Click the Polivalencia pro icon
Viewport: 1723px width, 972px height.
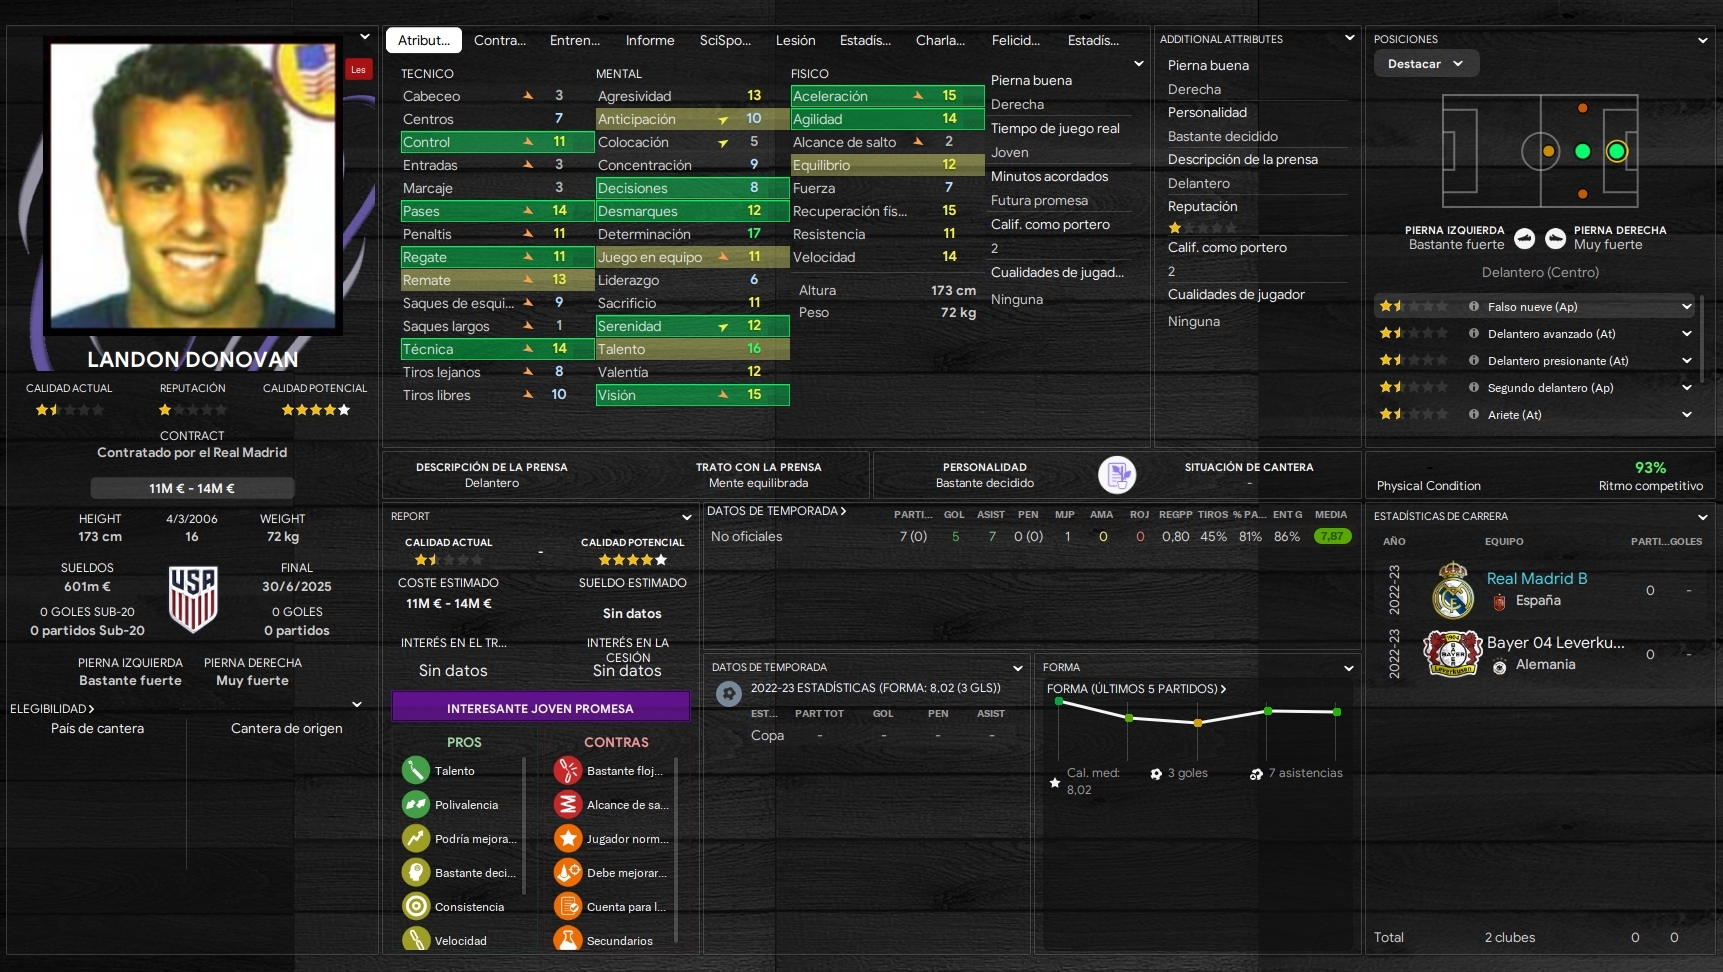[415, 805]
